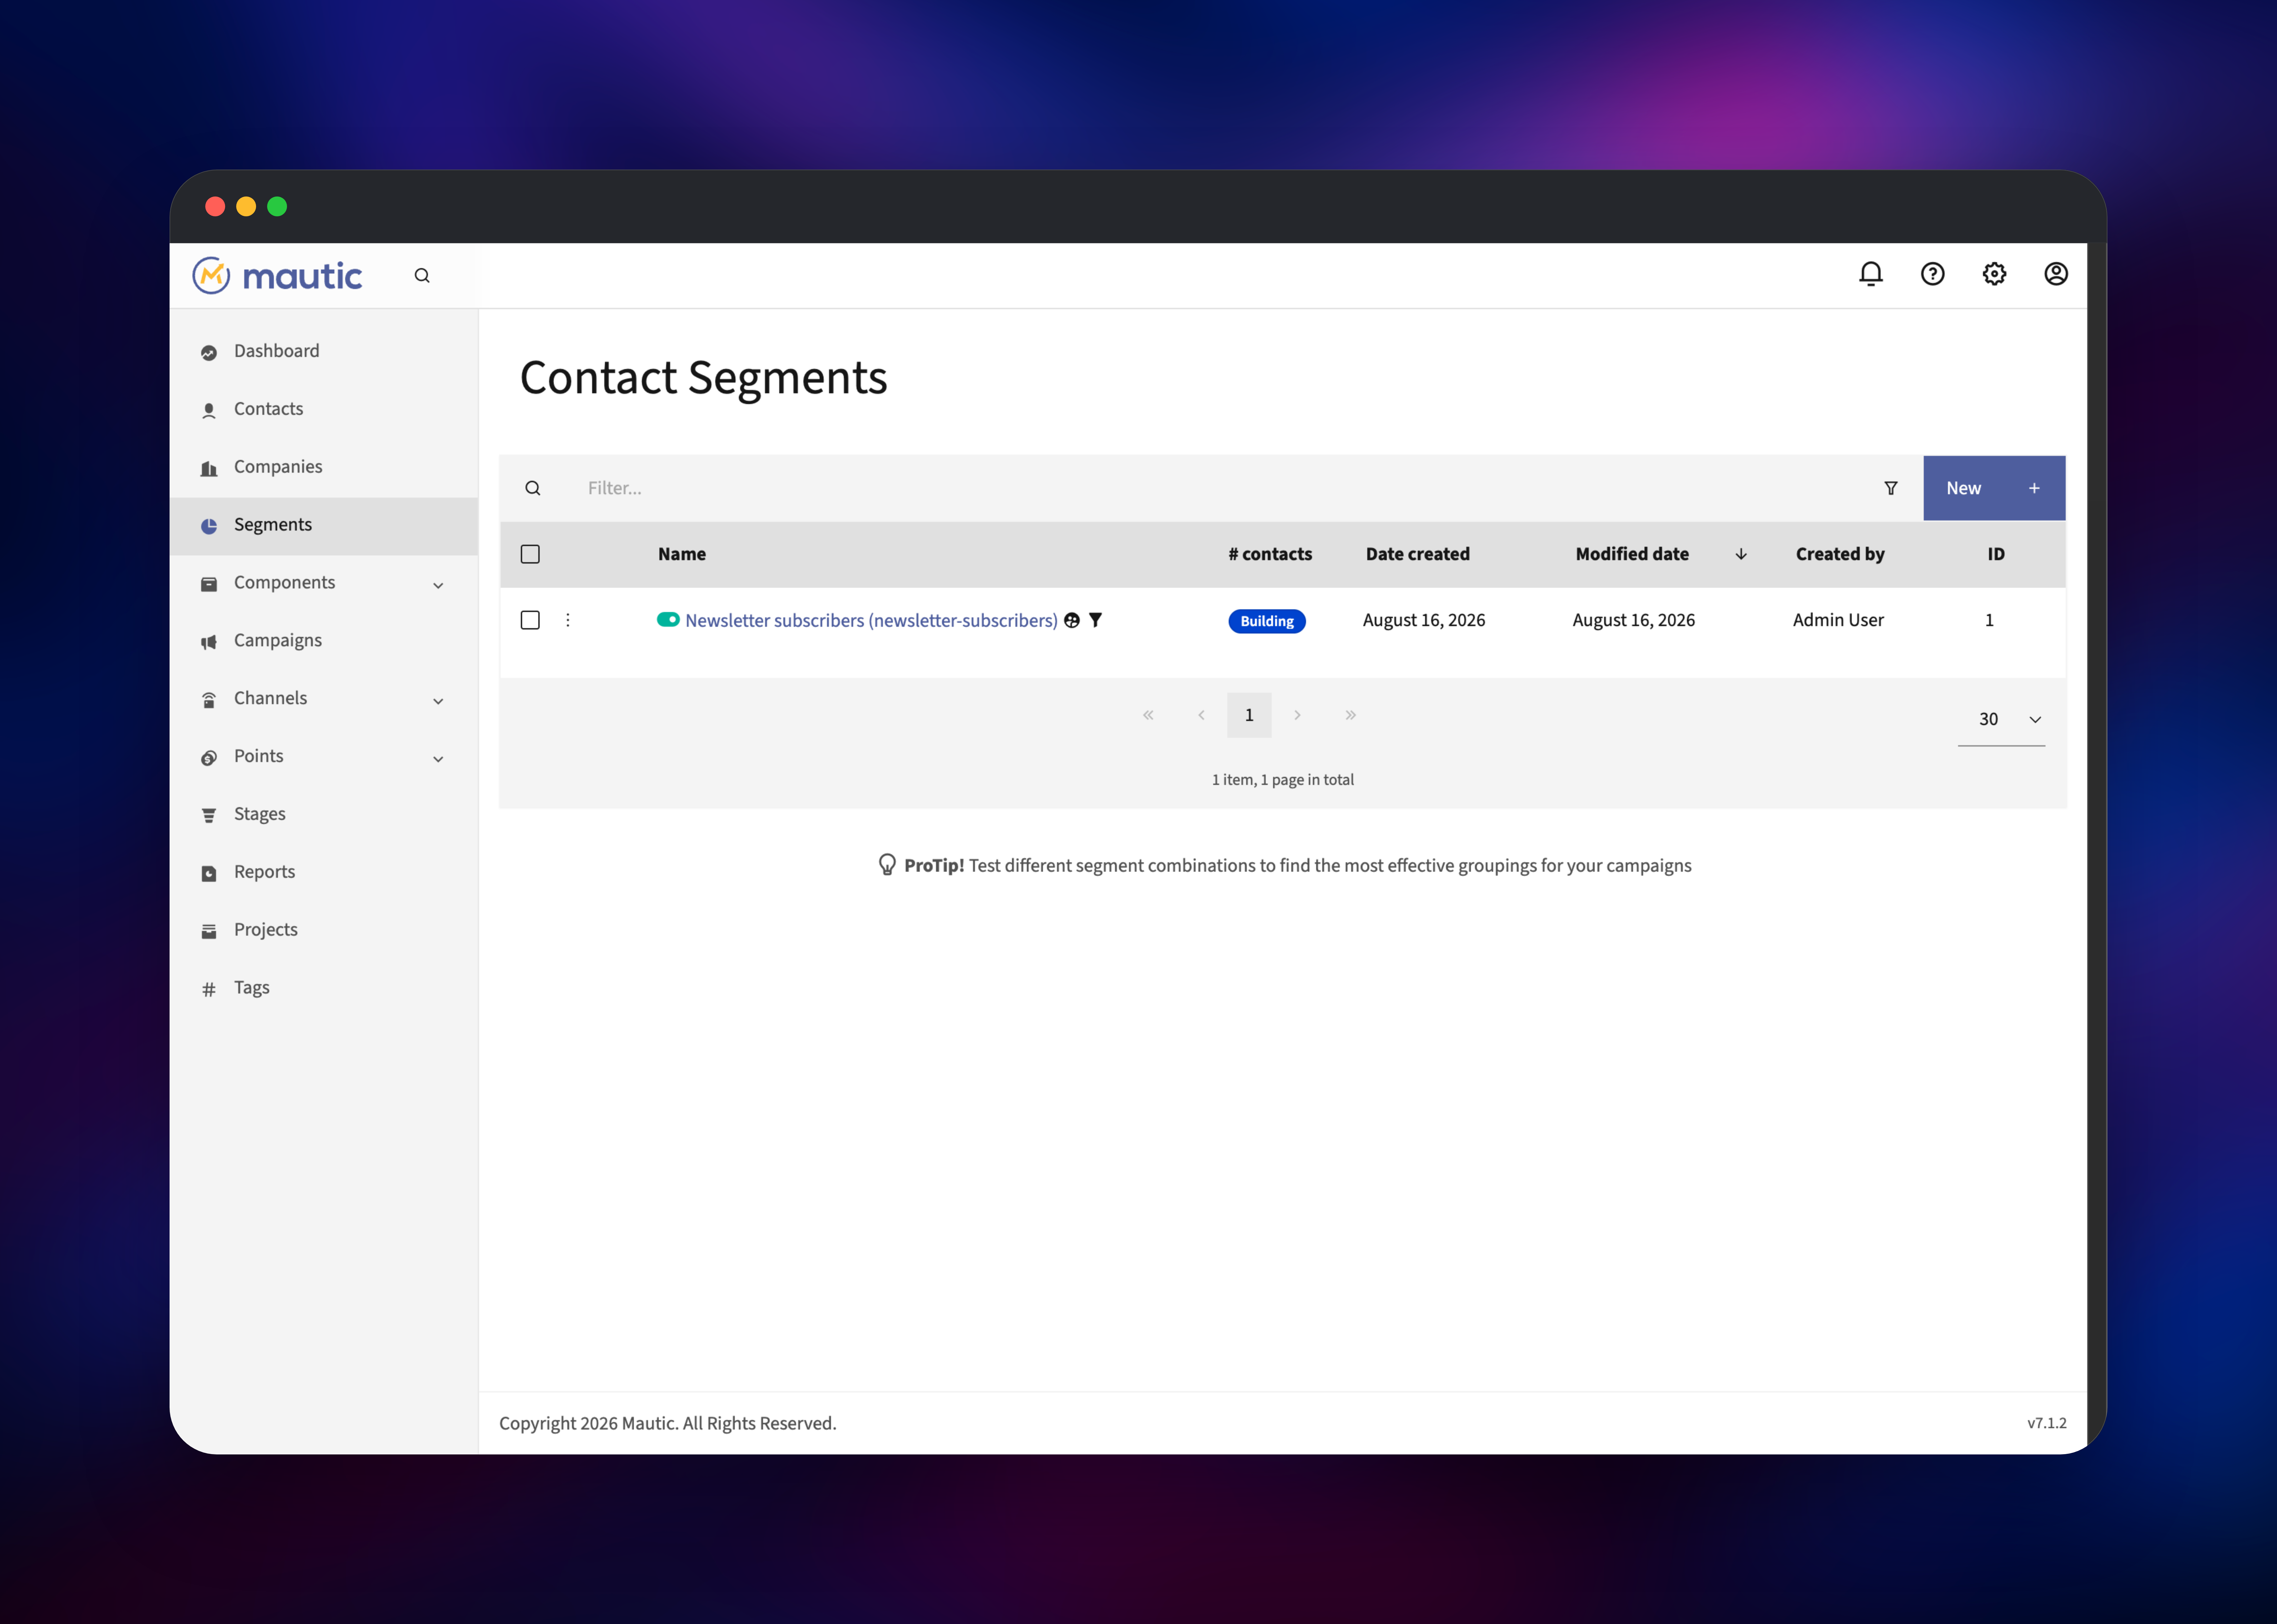The width and height of the screenshot is (2277, 1624).
Task: Click the globe icon beside Newsletter subscribers
Action: tap(1072, 620)
